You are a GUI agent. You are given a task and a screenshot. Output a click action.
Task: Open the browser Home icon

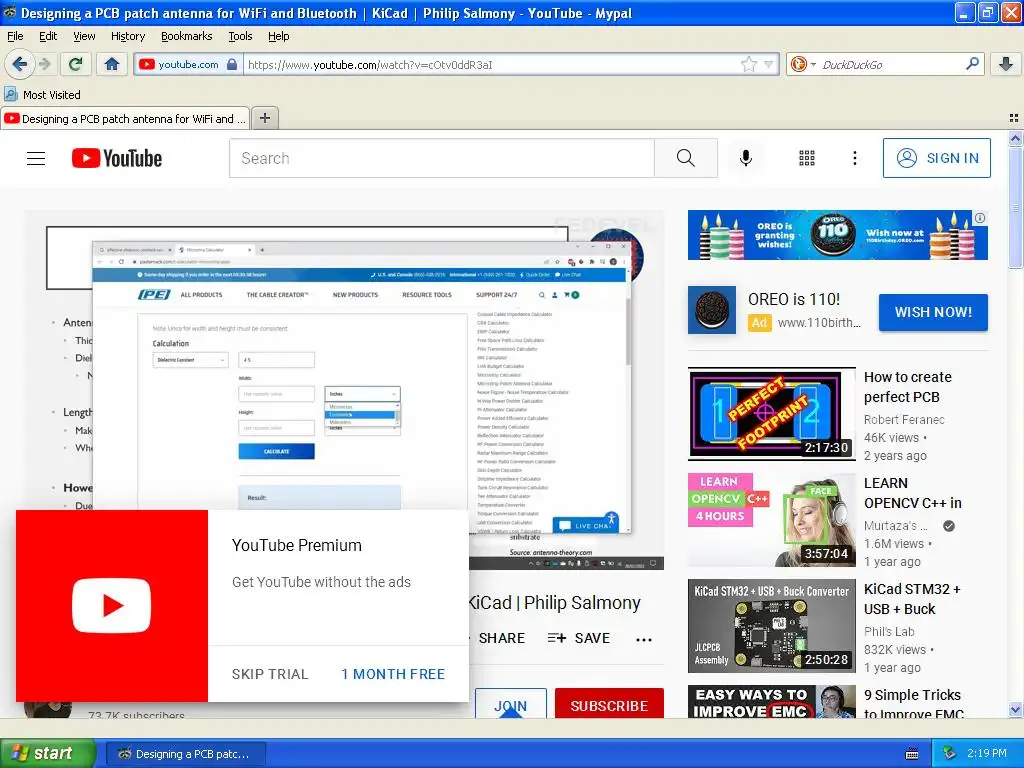pos(112,64)
